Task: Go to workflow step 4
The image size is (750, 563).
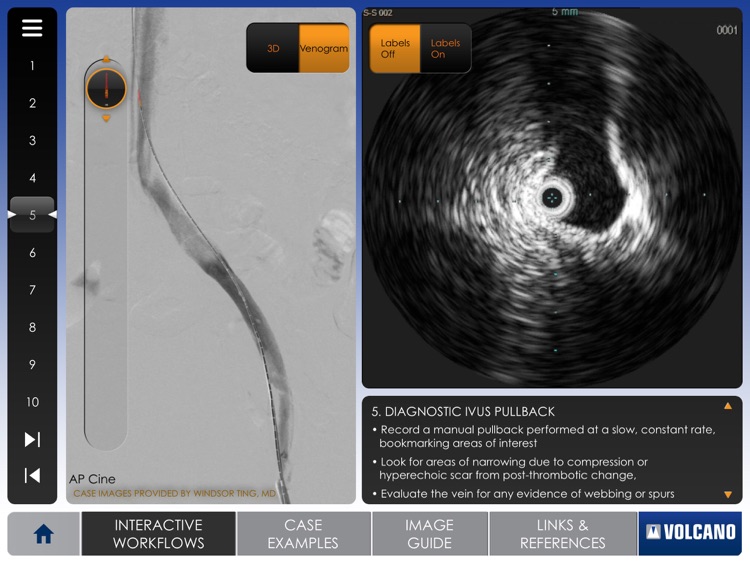Action: [x=32, y=178]
